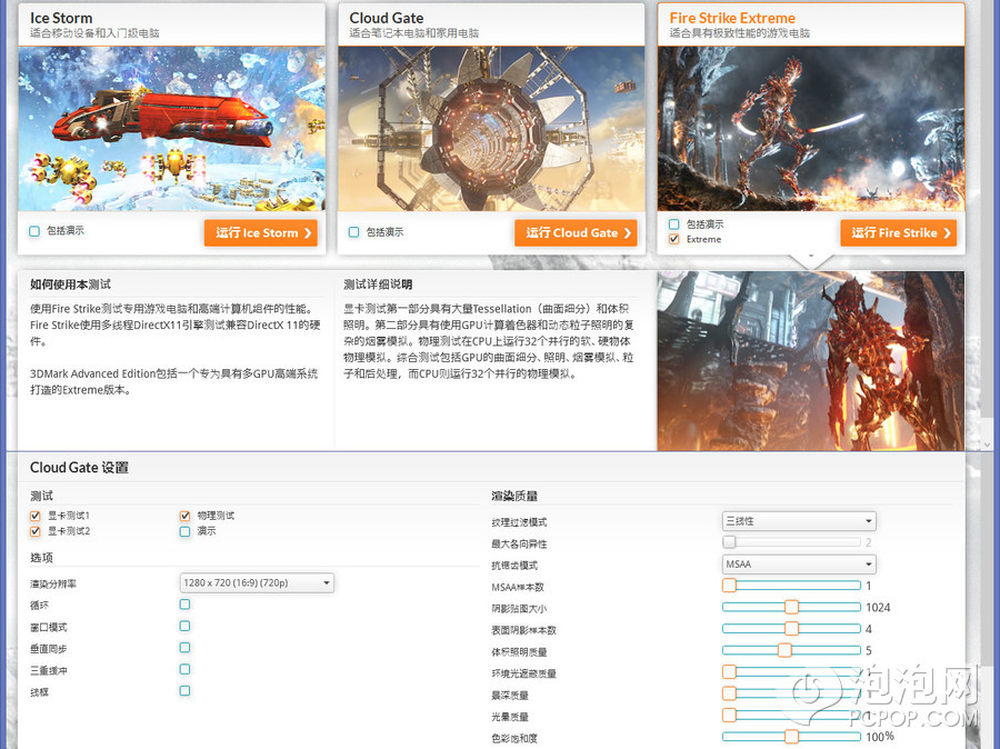Run the Ice Storm benchmark
1000x749 pixels.
click(x=261, y=233)
